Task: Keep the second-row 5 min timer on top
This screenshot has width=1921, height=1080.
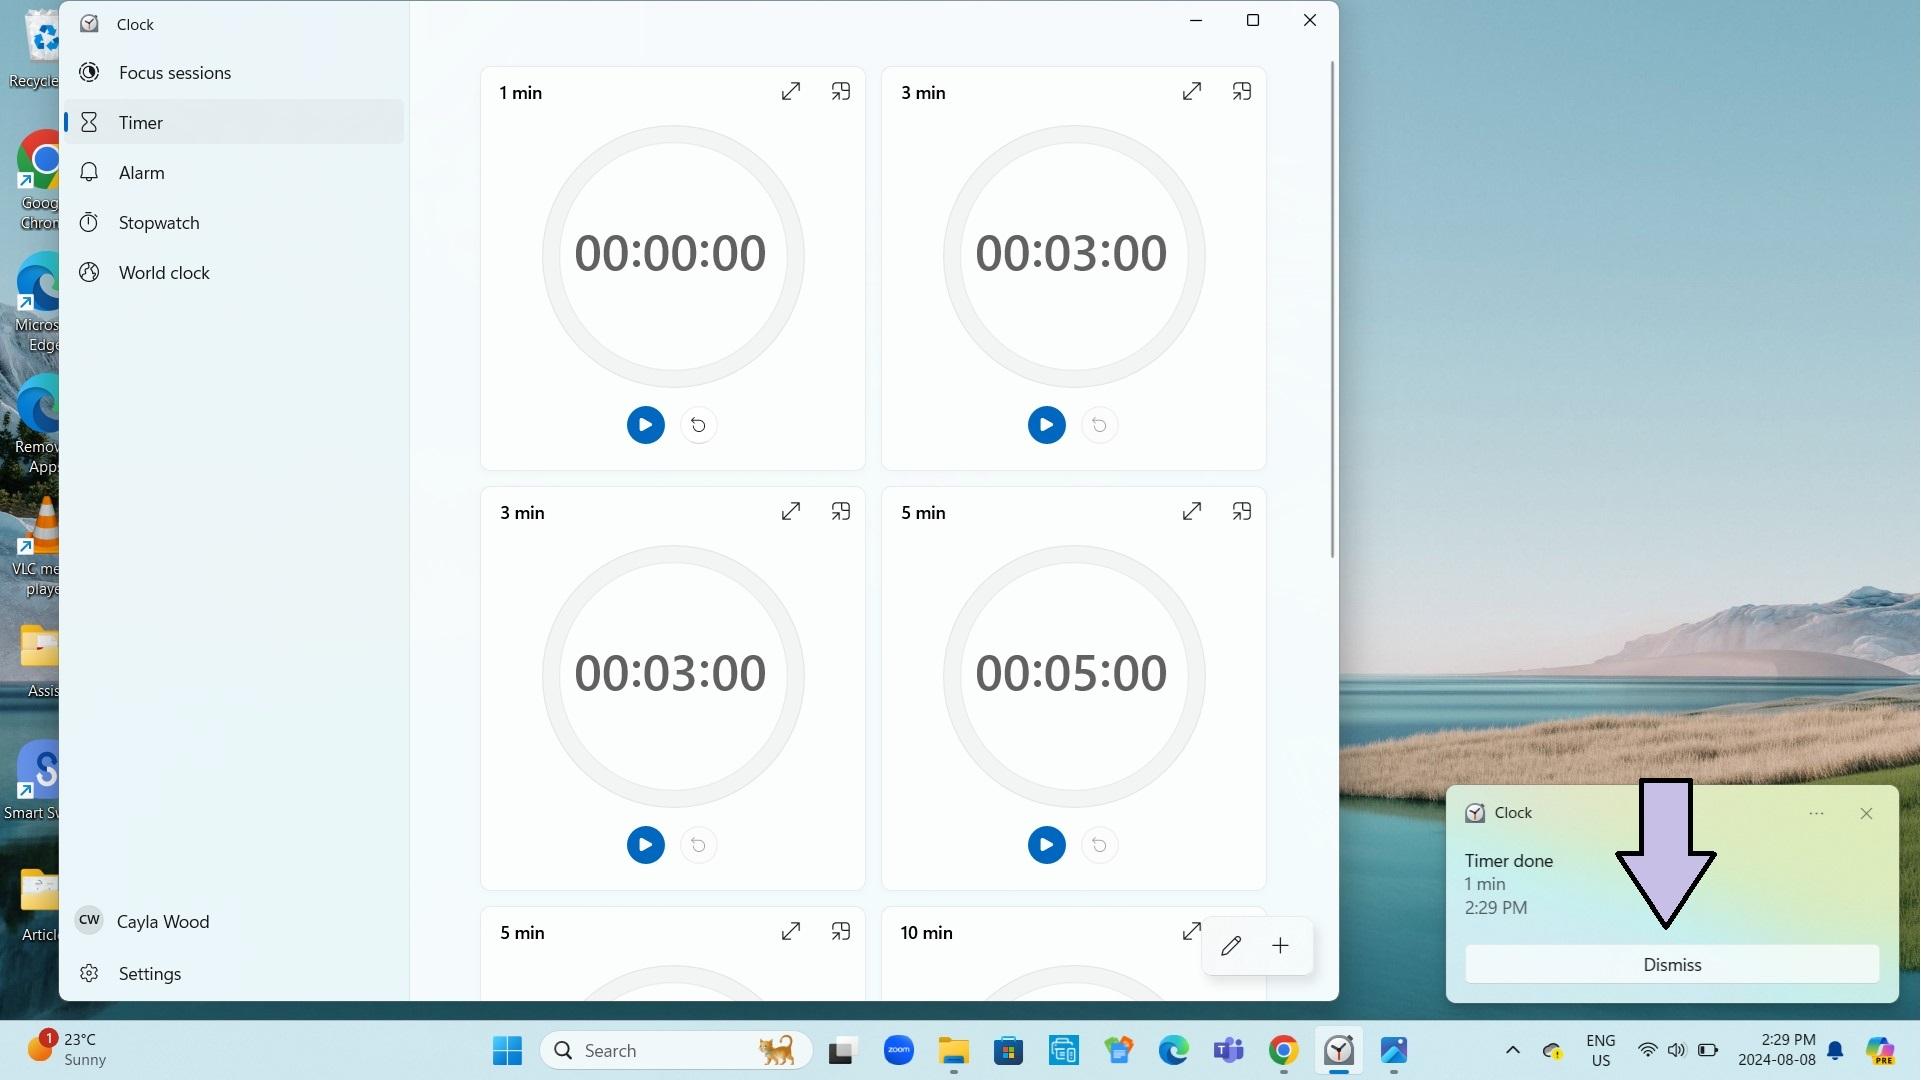Action: [1242, 512]
